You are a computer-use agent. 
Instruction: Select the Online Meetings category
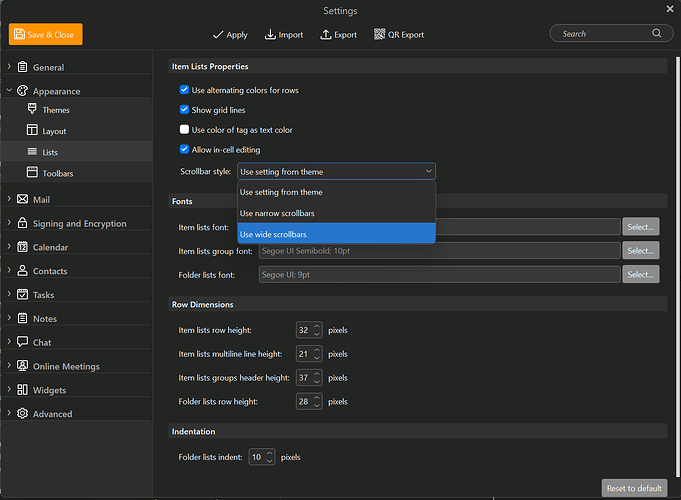tap(66, 366)
